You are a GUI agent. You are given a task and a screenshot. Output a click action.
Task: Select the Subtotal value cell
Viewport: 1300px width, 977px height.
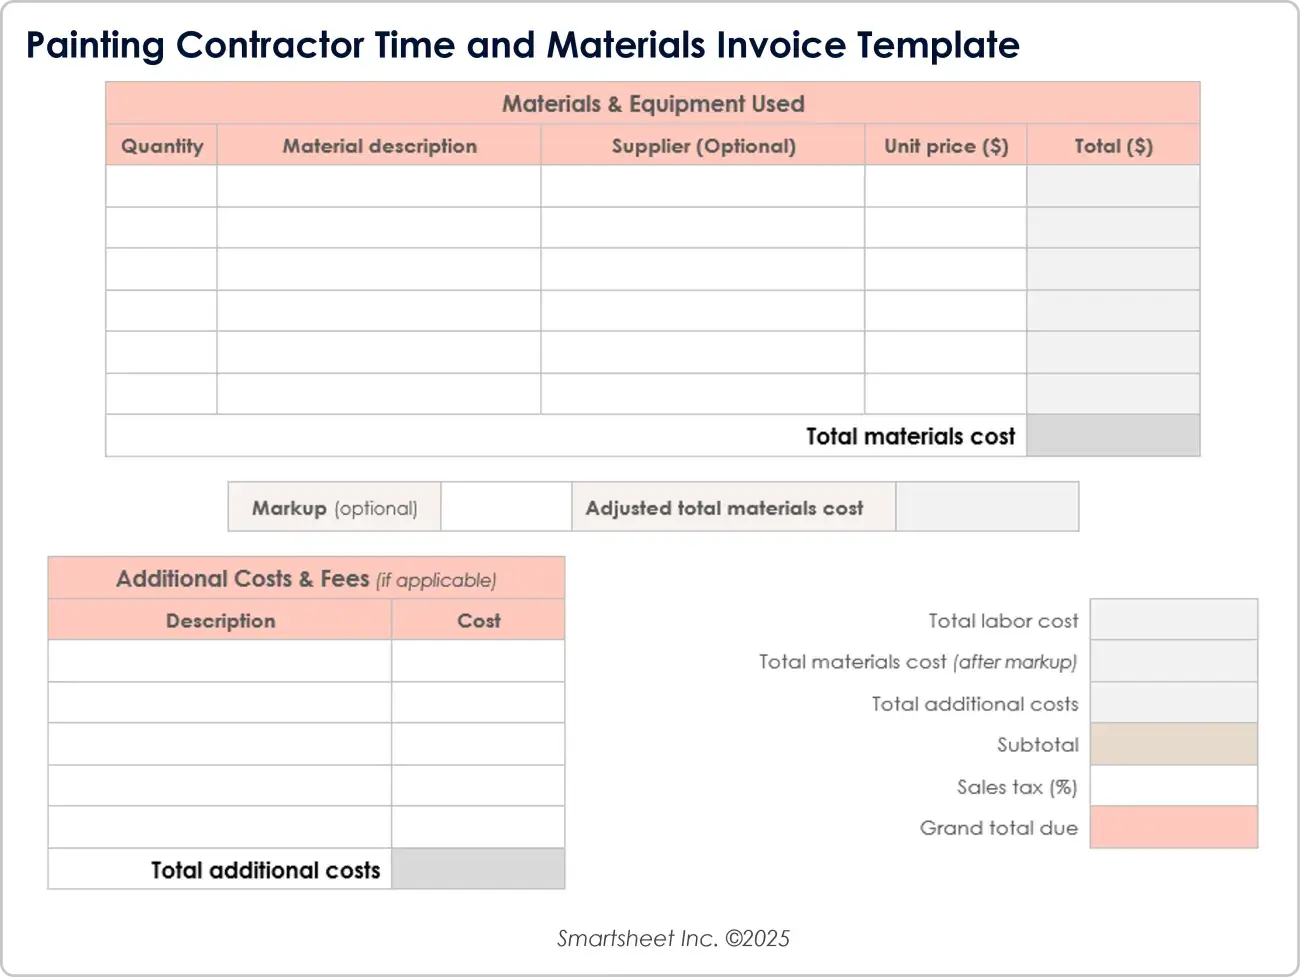tap(1173, 745)
